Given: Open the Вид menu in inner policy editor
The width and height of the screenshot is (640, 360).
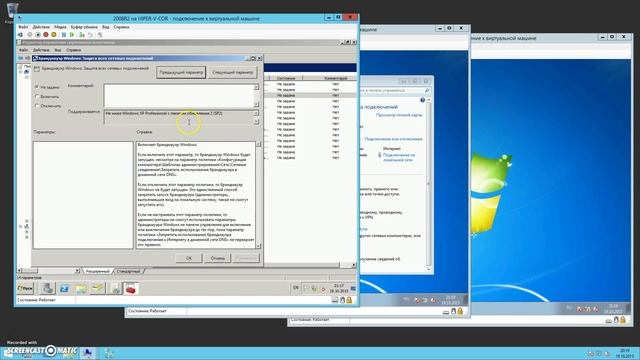Looking at the screenshot, I should (x=58, y=50).
